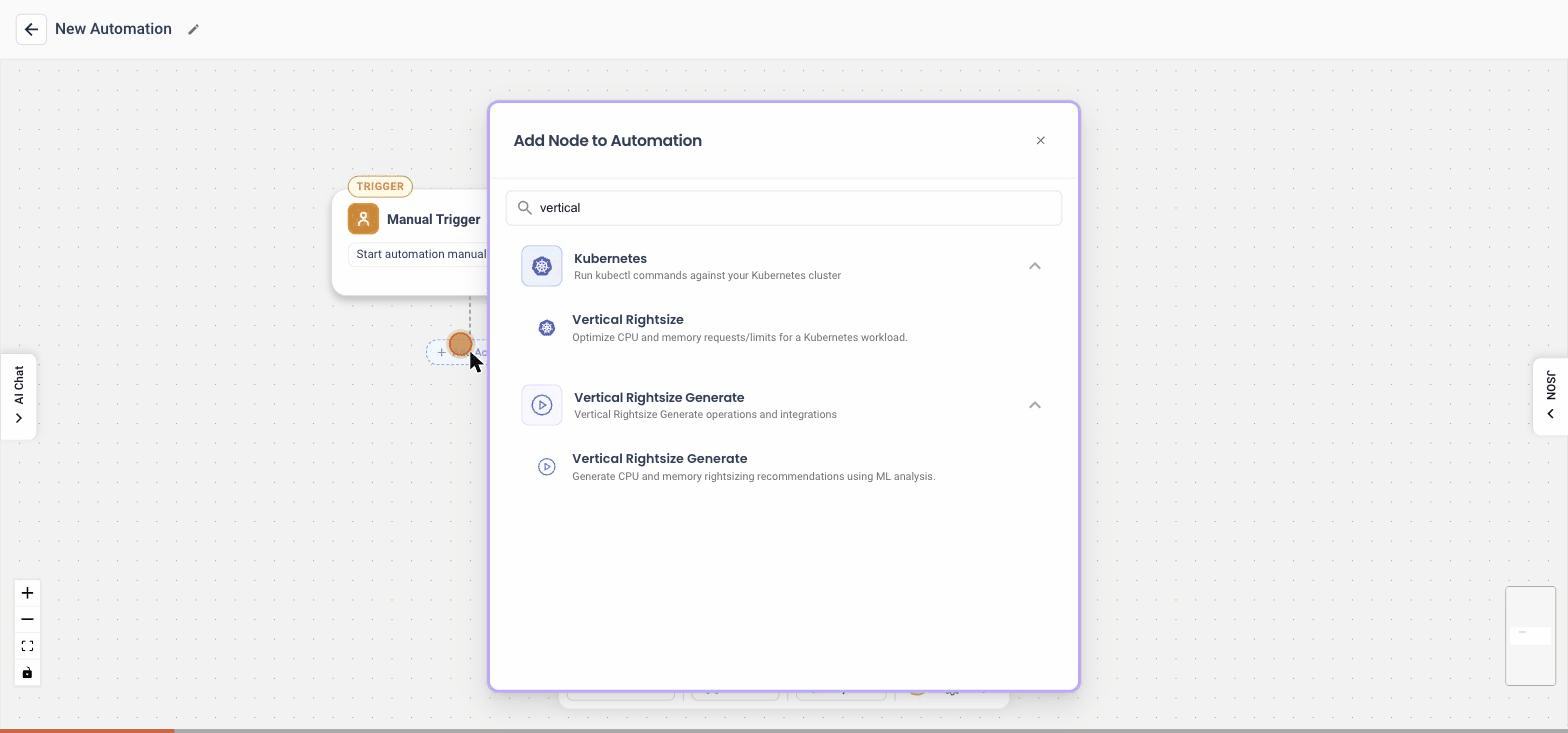Image resolution: width=1568 pixels, height=733 pixels.
Task: Collapse the Vertical Rightsize Generate category chevron
Action: click(1035, 405)
